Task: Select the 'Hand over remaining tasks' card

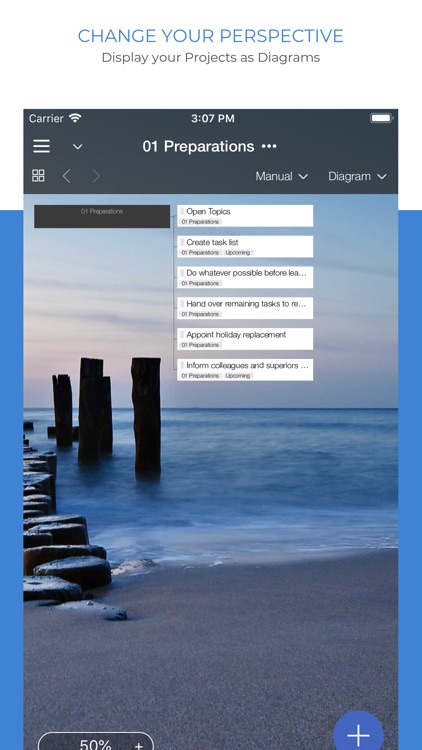Action: (x=245, y=308)
